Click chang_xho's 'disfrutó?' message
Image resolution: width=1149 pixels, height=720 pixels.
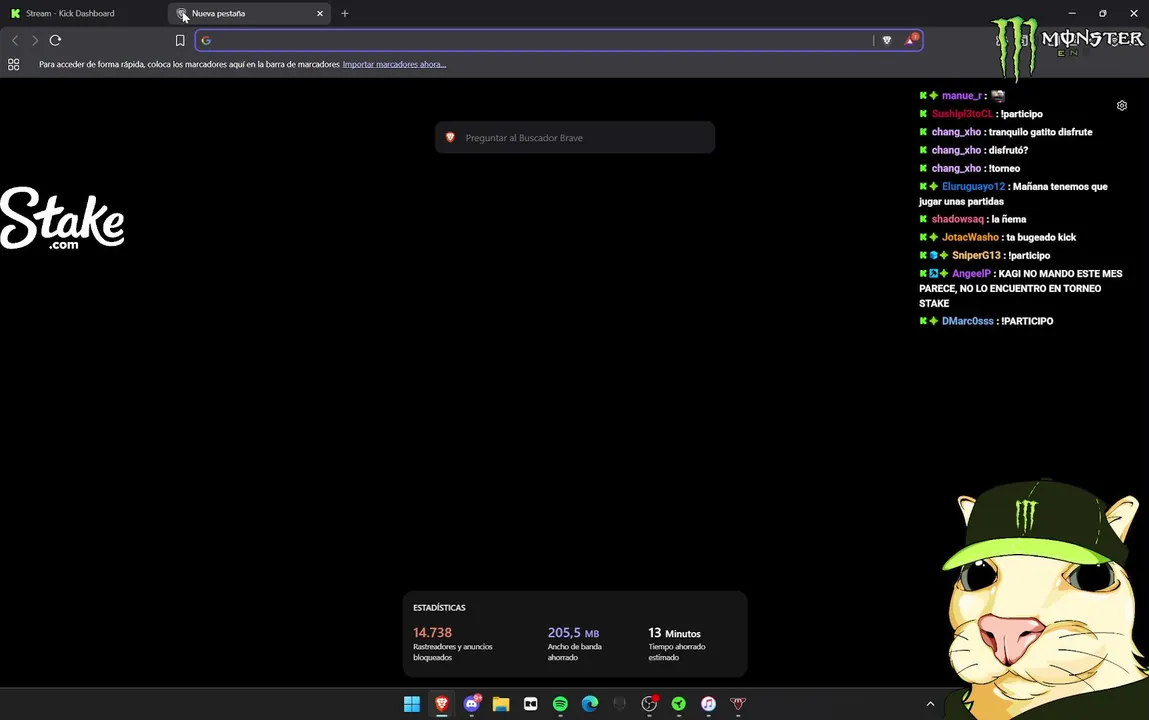(x=1008, y=150)
